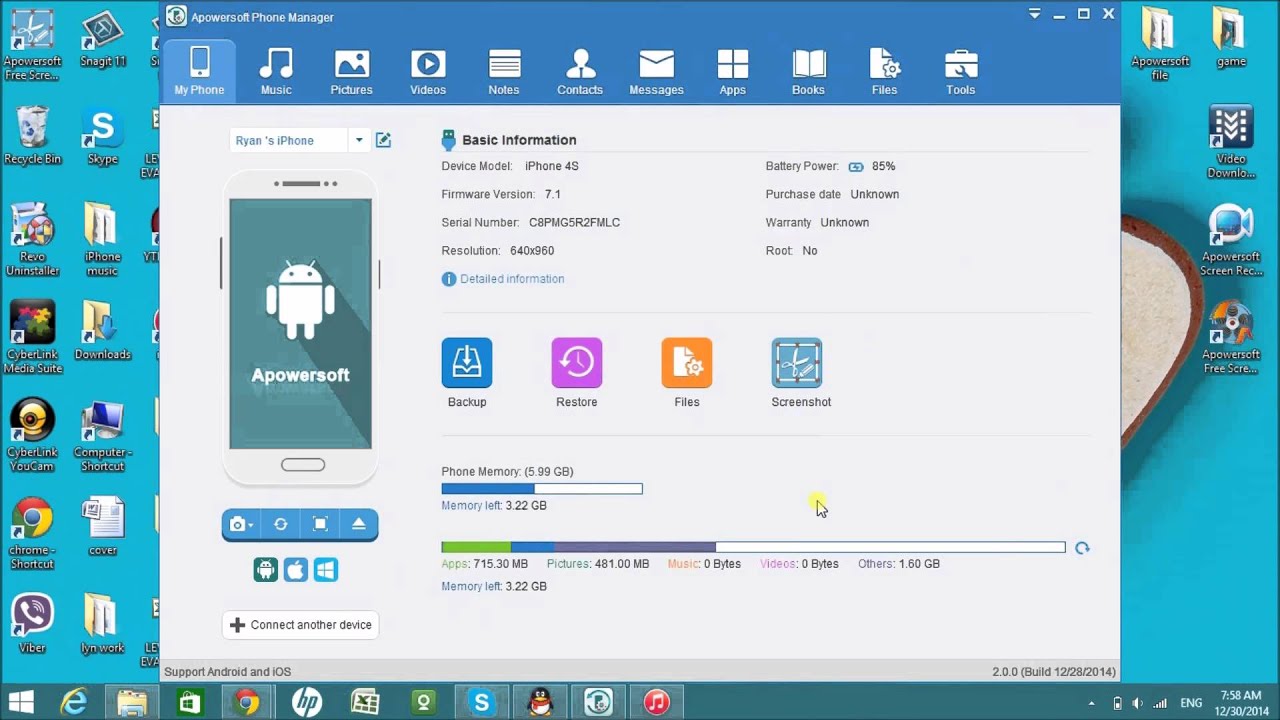Open Video Downloader desktop icon
Screen dimensions: 1280x720
click(x=1231, y=141)
